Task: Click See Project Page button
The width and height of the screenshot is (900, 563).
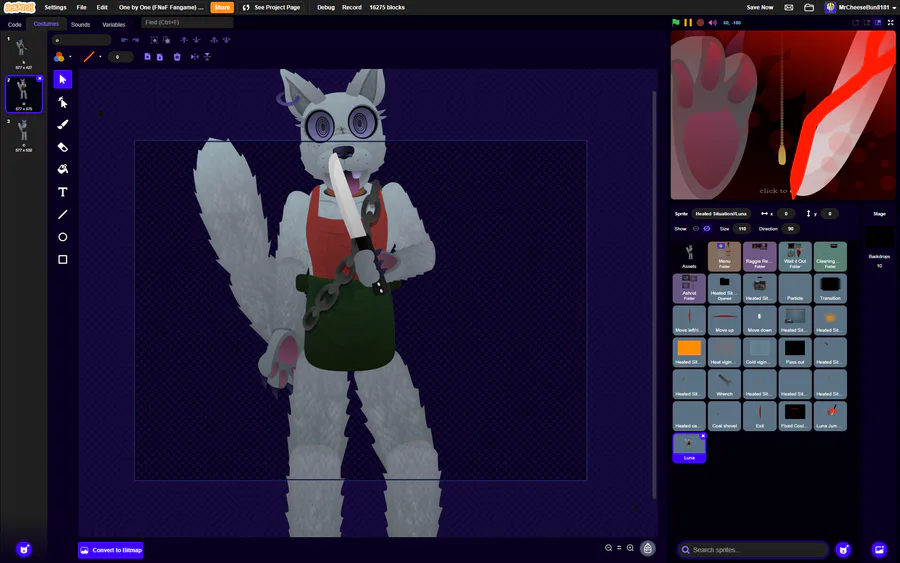Action: point(271,7)
